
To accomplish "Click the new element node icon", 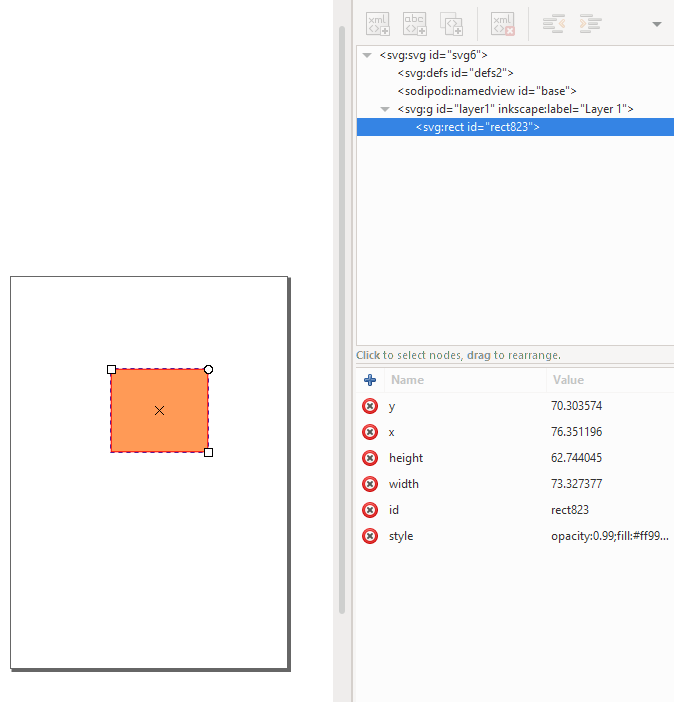I will (x=378, y=24).
